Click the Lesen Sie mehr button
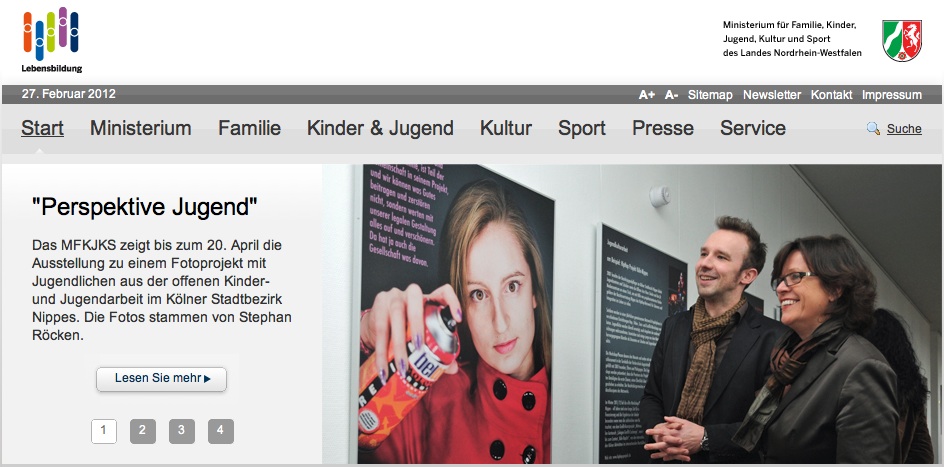This screenshot has height=467, width=944. [161, 379]
